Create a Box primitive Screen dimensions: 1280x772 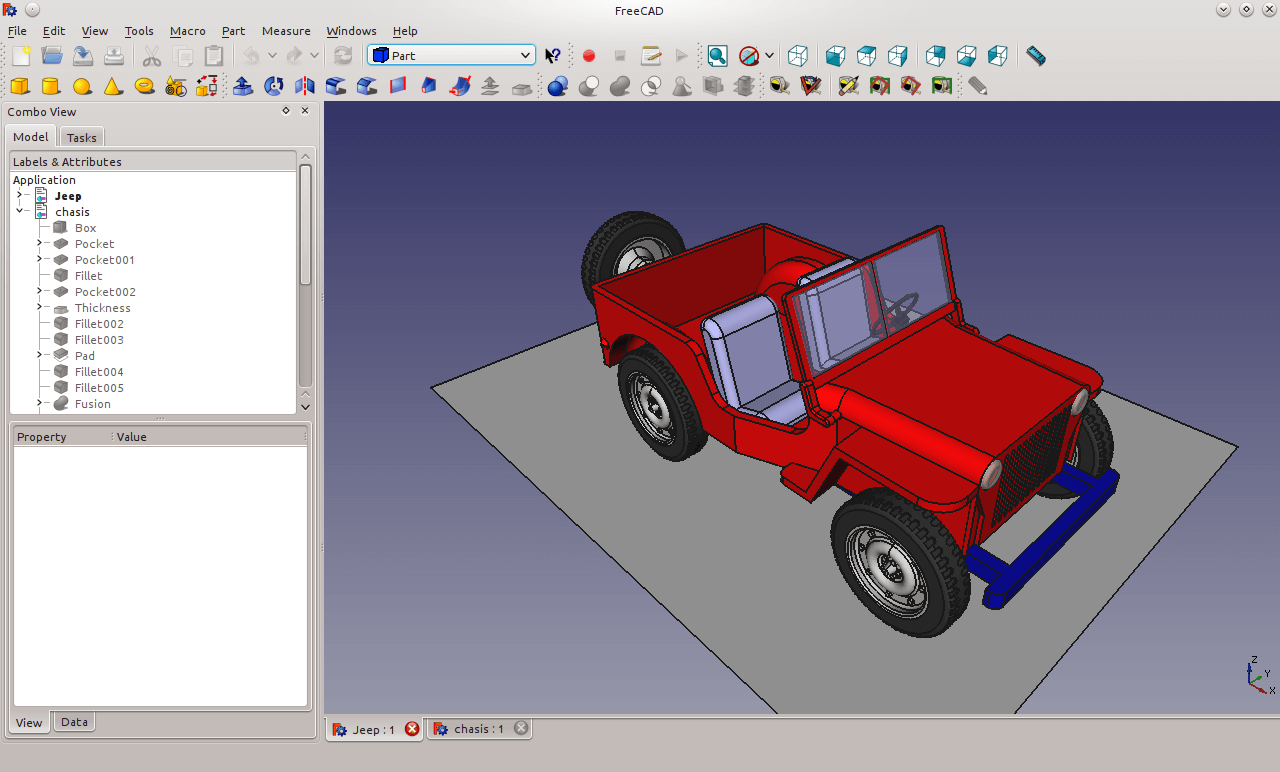20,87
